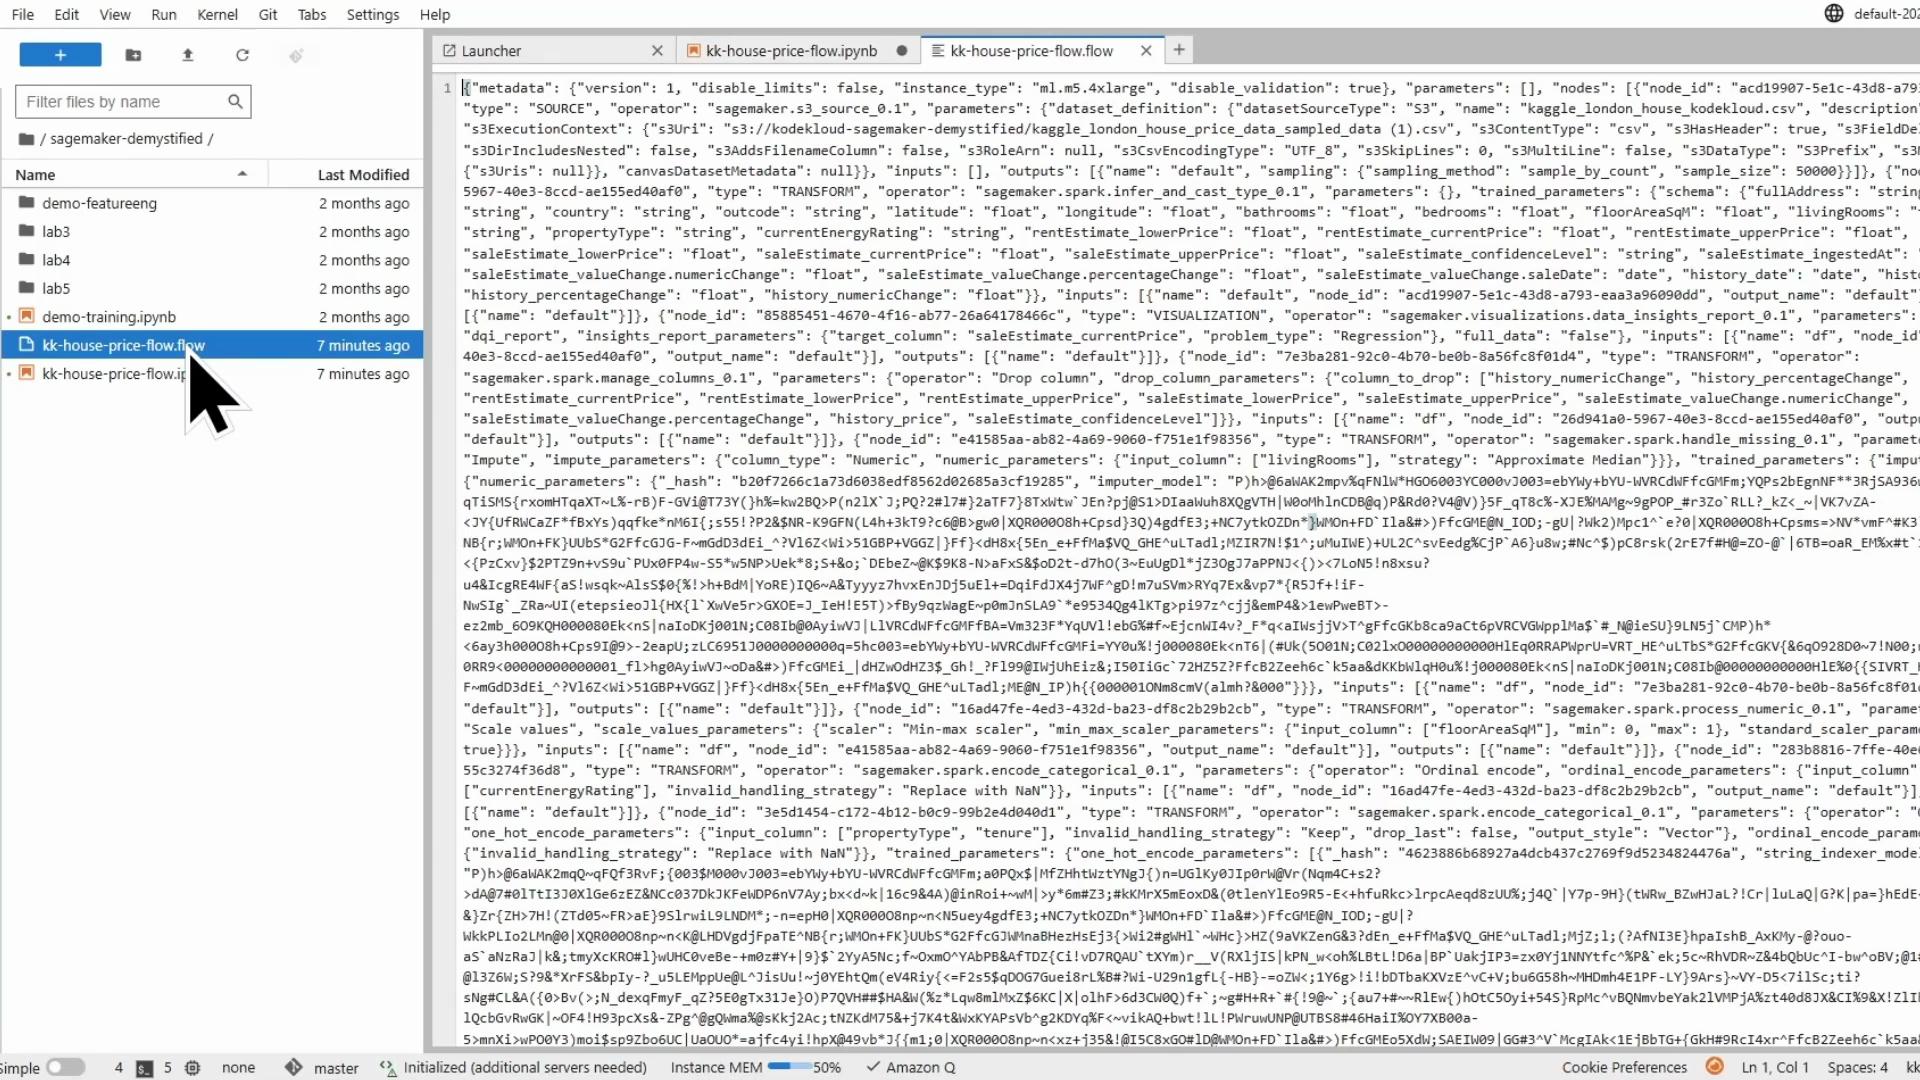This screenshot has width=1920, height=1080.
Task: Click Amazon Q status item
Action: (x=912, y=1068)
